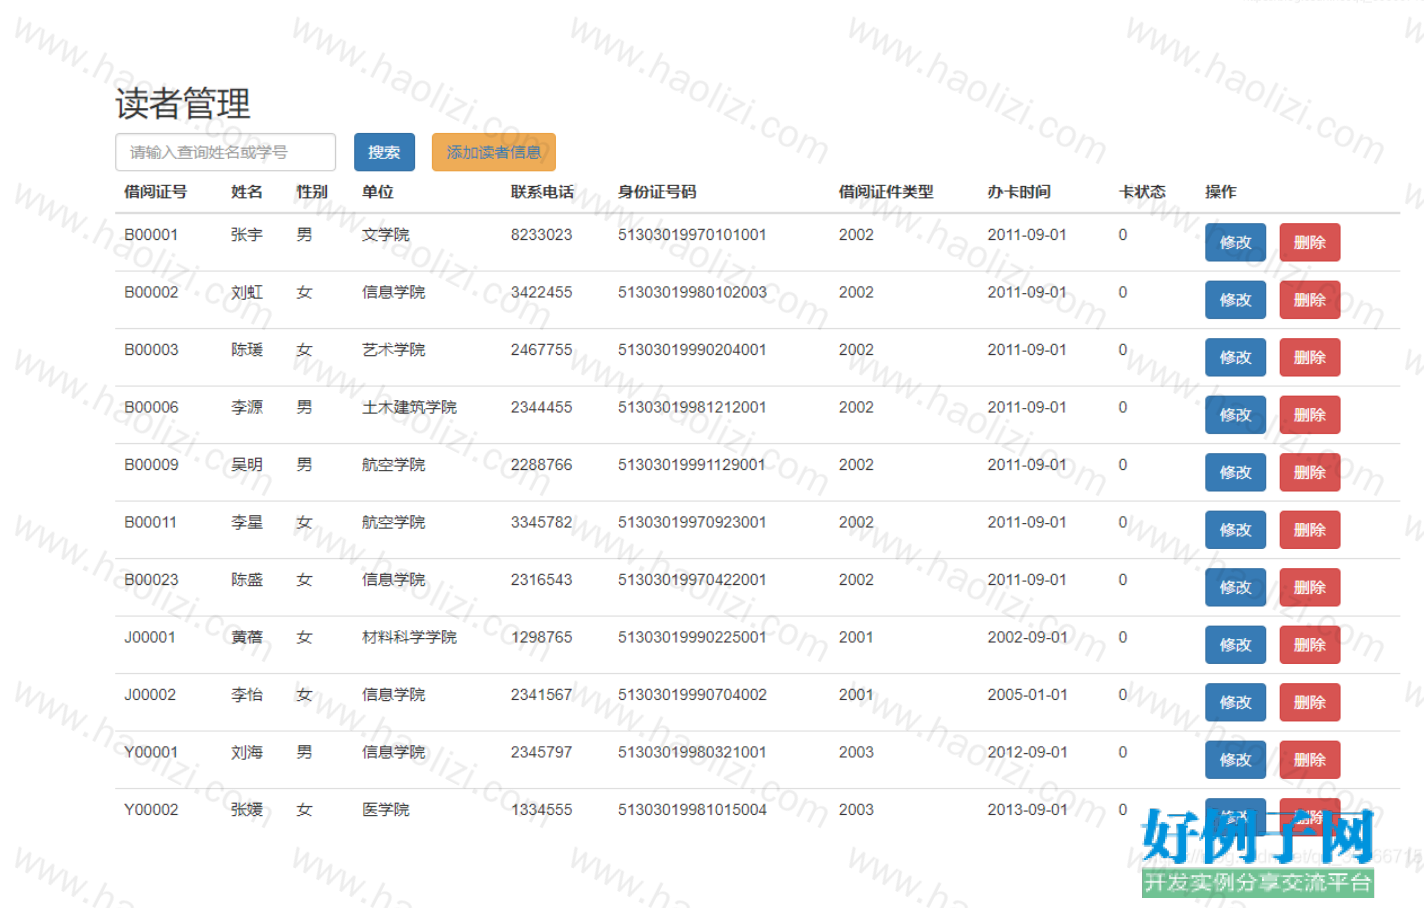Select card number B00011
The width and height of the screenshot is (1424, 908).
[x=150, y=522]
